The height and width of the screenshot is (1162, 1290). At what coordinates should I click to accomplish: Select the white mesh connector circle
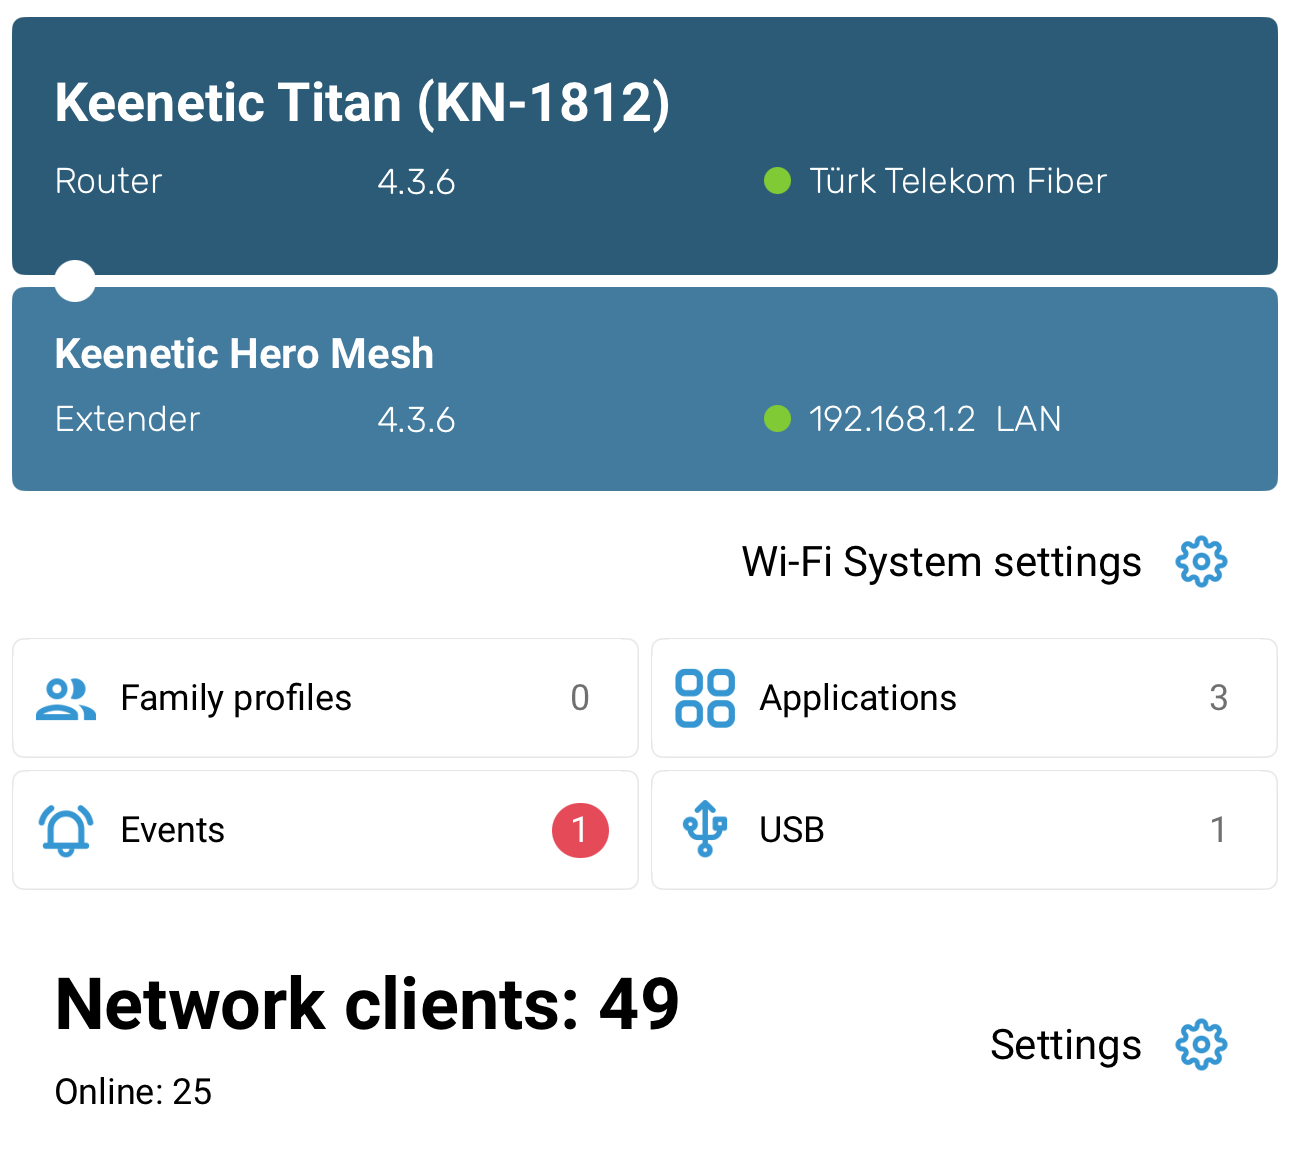tap(75, 281)
